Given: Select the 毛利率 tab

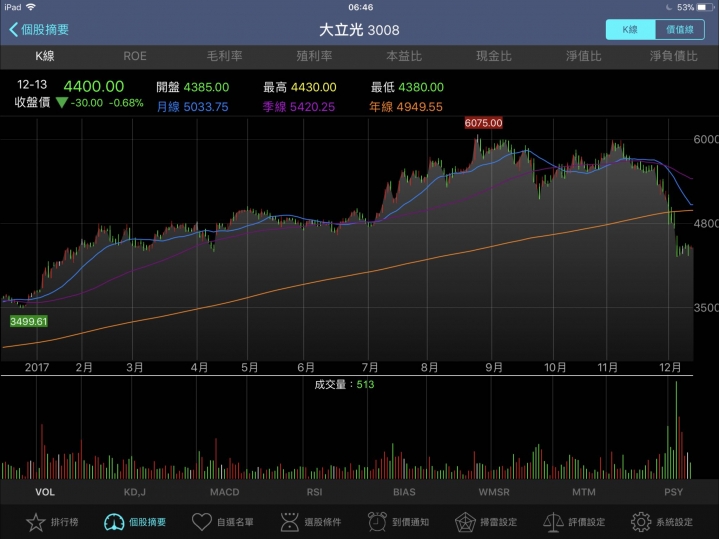Looking at the screenshot, I should (225, 56).
